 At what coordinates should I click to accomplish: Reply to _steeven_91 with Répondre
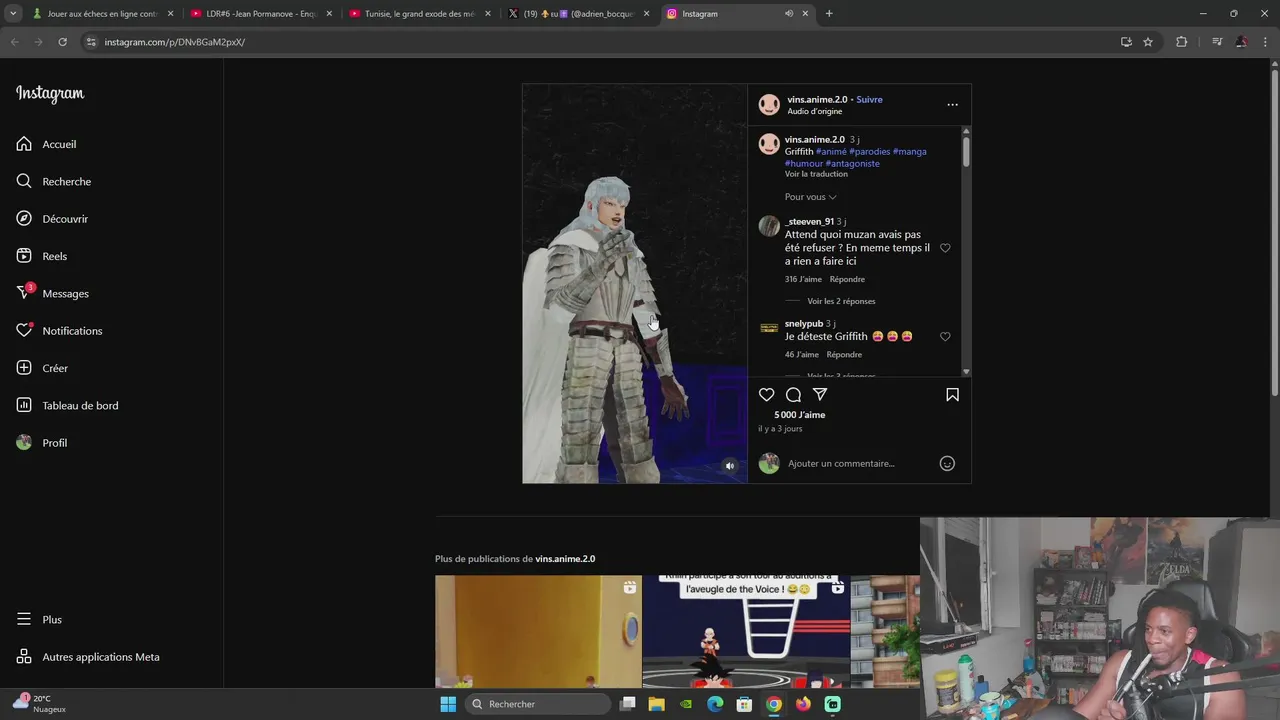pos(847,280)
